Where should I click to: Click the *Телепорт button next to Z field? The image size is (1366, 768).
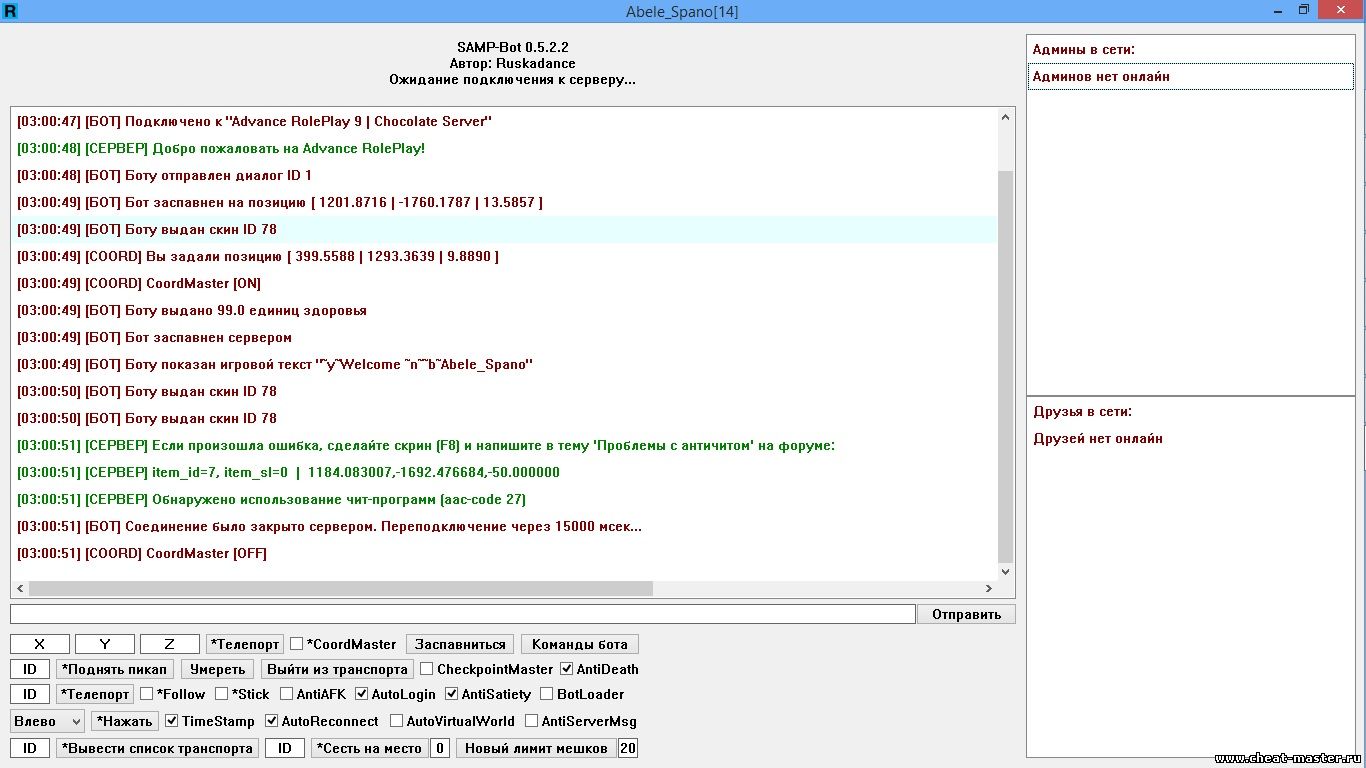tap(244, 644)
